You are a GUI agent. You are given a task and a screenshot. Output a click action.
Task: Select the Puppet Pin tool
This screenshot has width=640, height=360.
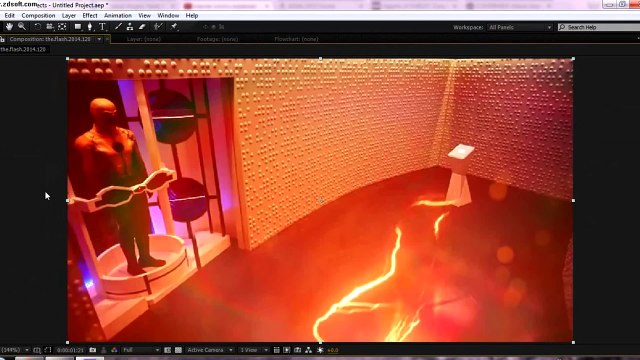pyautogui.click(x=174, y=27)
